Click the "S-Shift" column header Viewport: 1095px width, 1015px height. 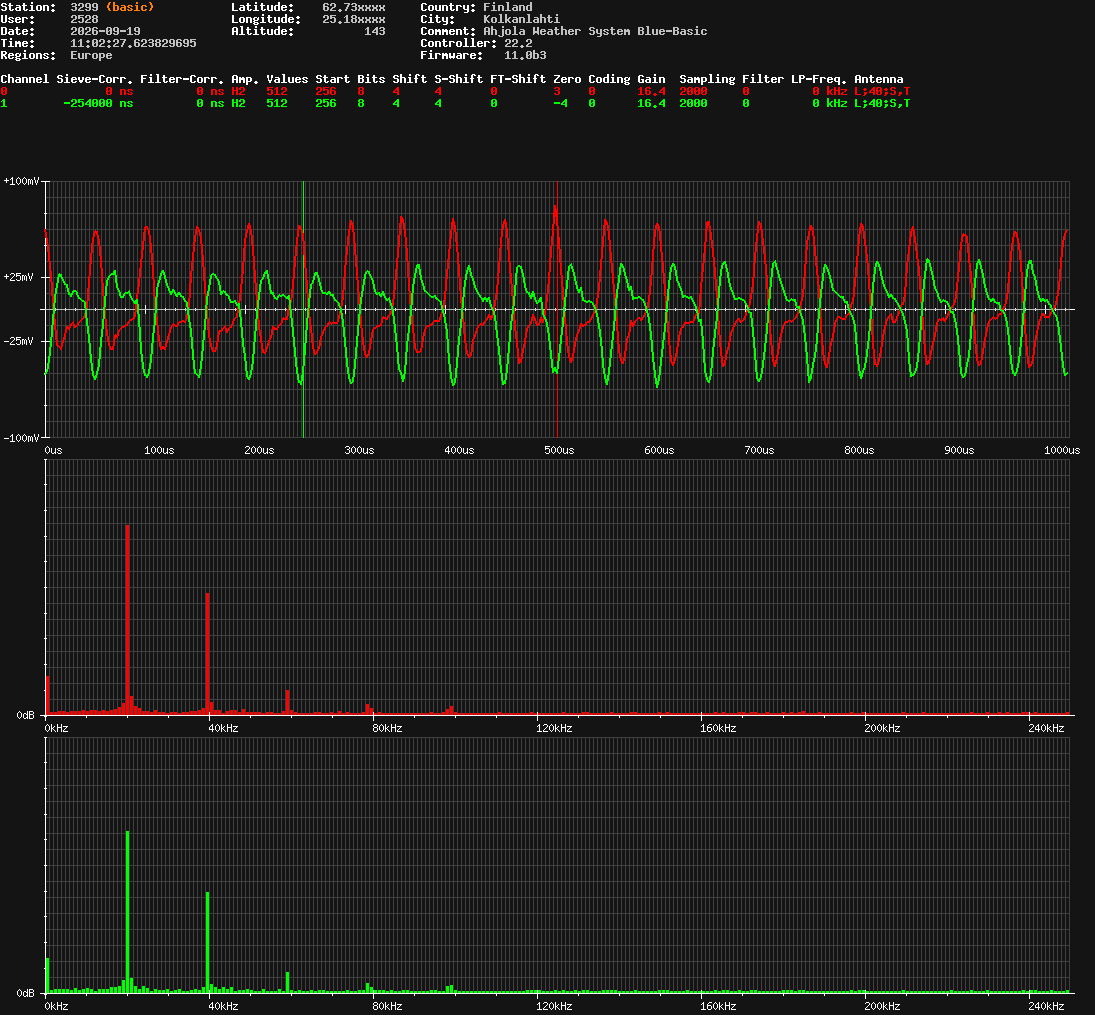[459, 79]
